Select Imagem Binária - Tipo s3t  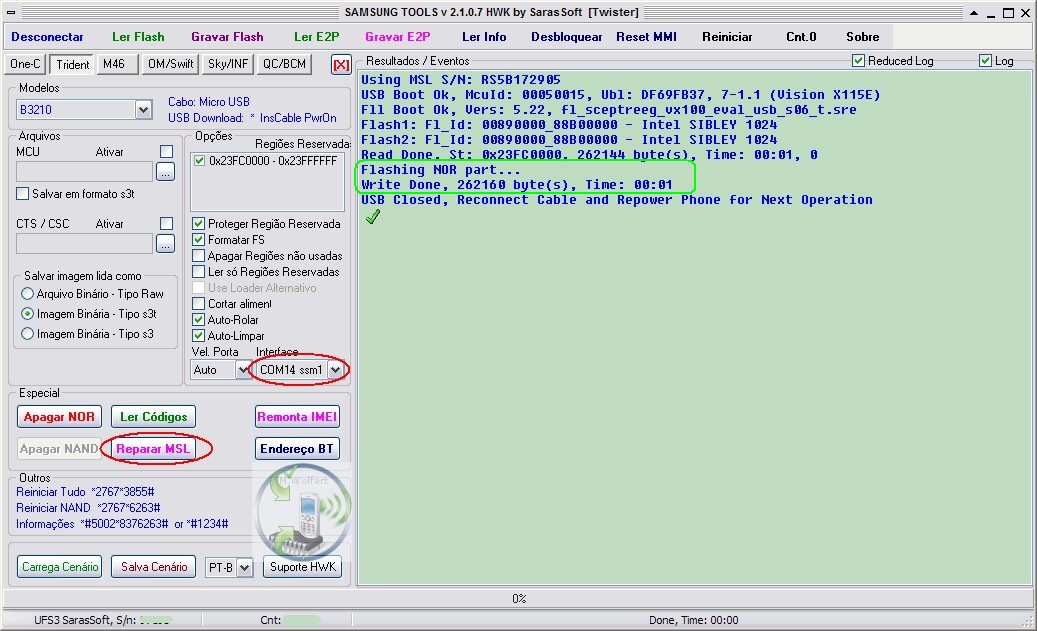(27, 314)
